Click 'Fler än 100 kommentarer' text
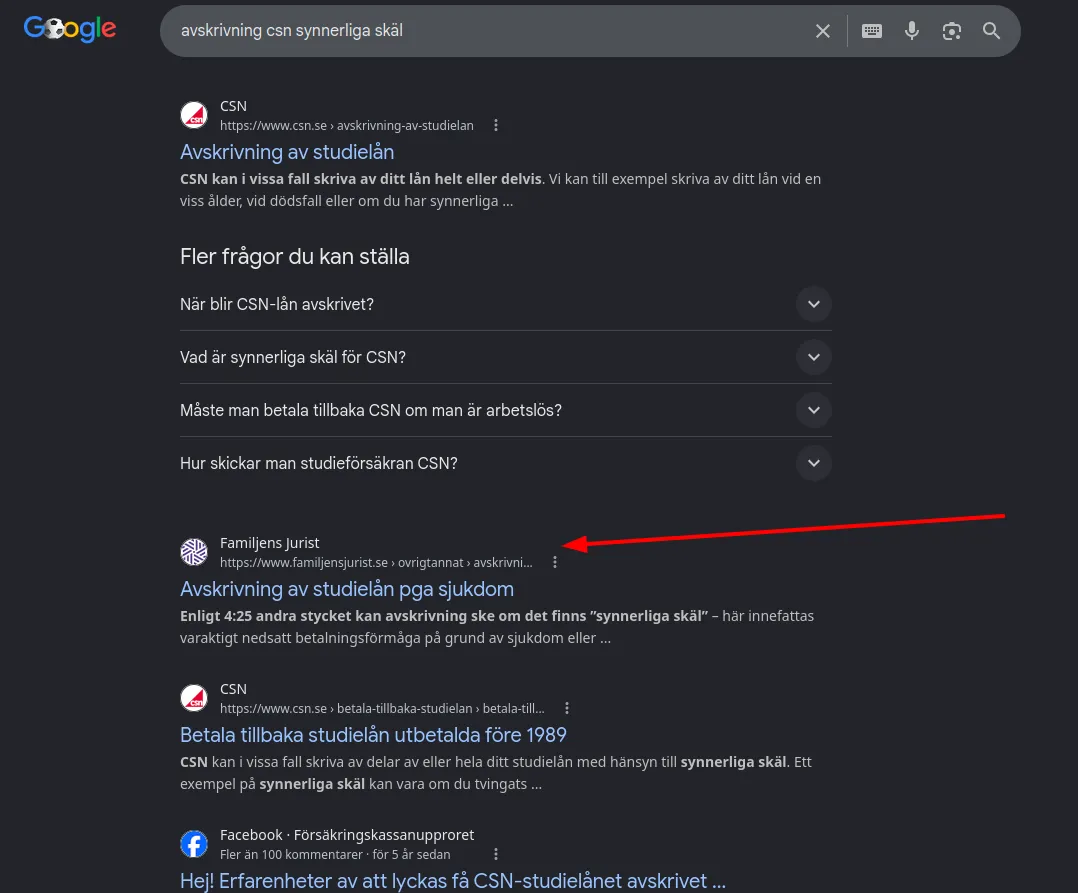The image size is (1078, 893). (291, 855)
